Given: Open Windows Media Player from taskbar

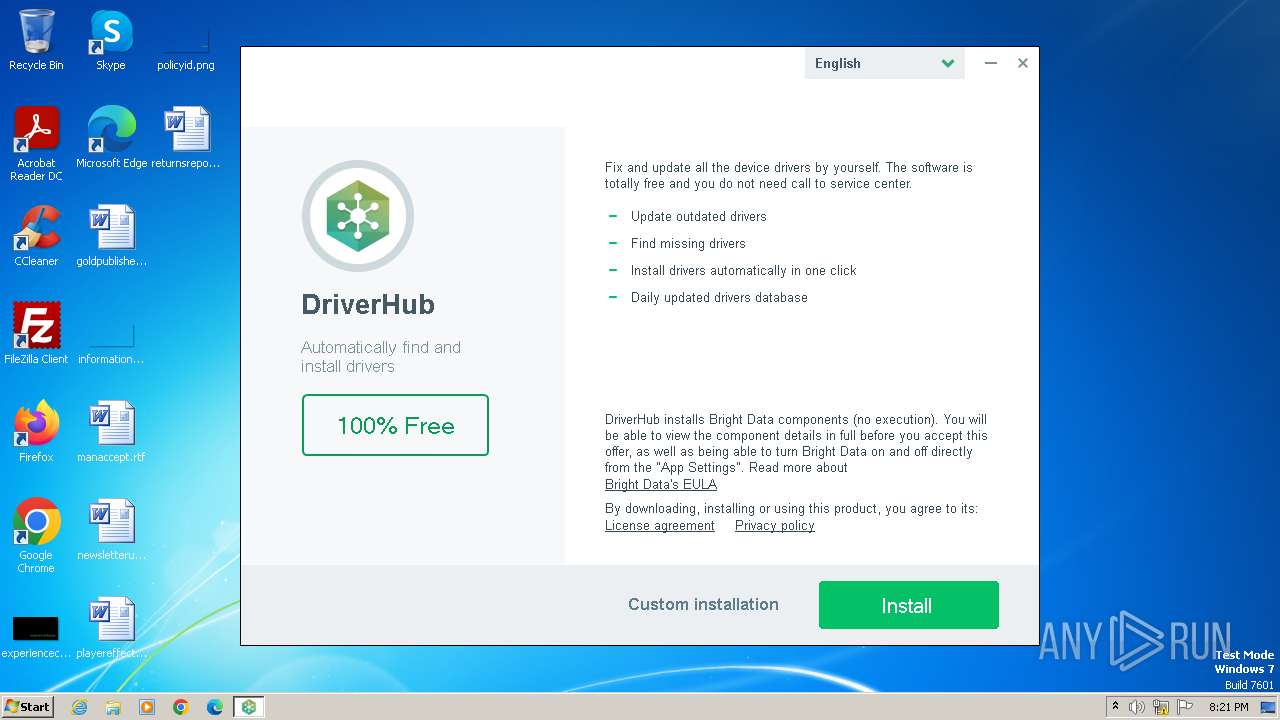Looking at the screenshot, I should tap(147, 707).
